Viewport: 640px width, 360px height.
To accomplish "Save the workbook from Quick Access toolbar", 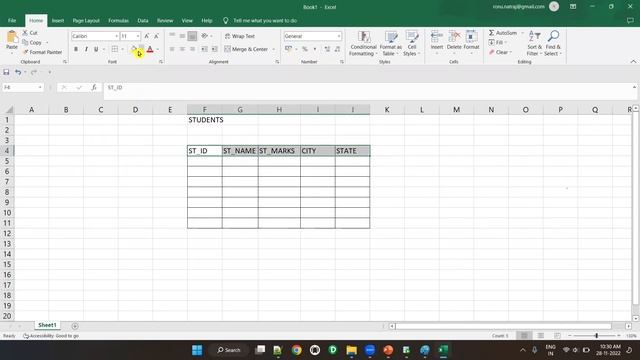I will [x=6, y=72].
